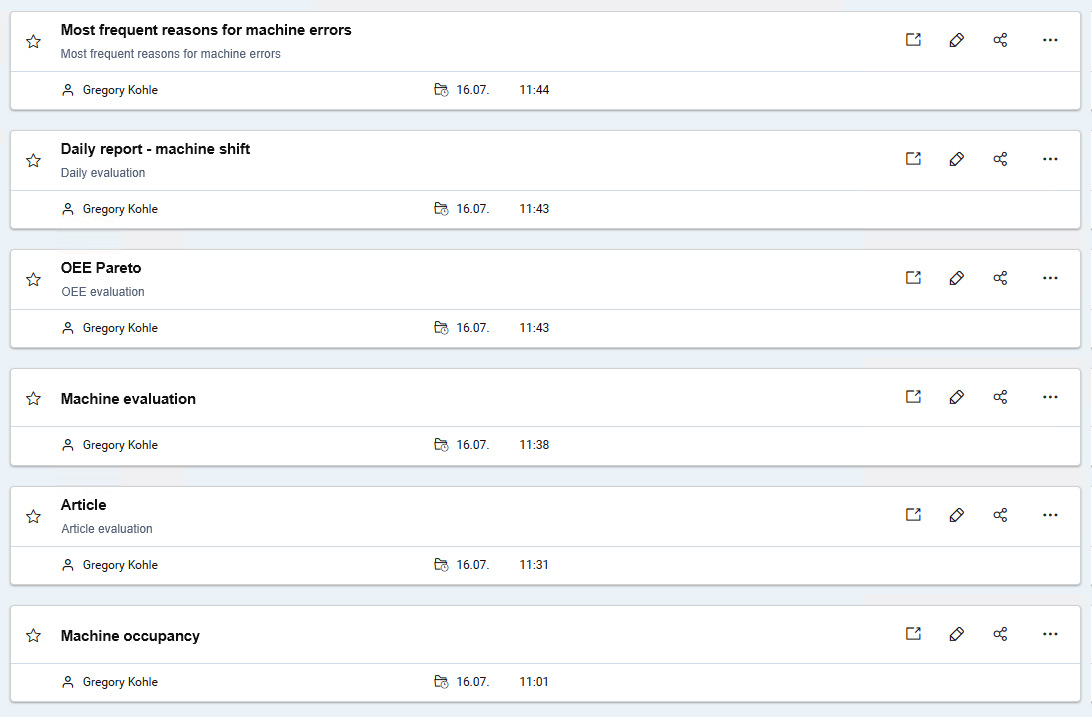Open more options for Machine evaluation

pyautogui.click(x=1049, y=397)
